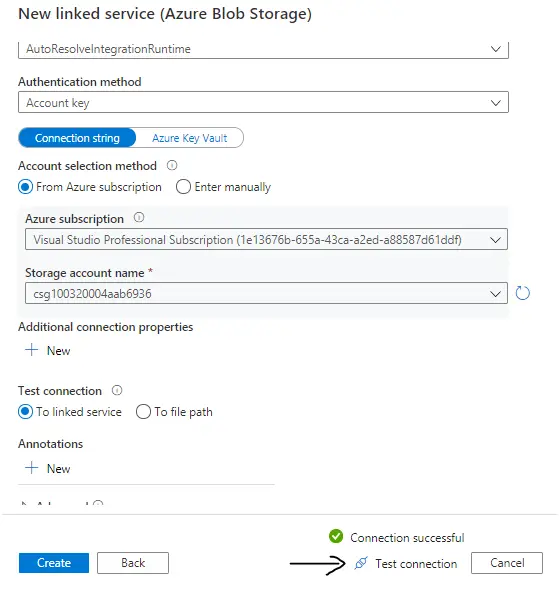Choose To file path radio button
The height and width of the screenshot is (589, 559).
[x=143, y=412]
